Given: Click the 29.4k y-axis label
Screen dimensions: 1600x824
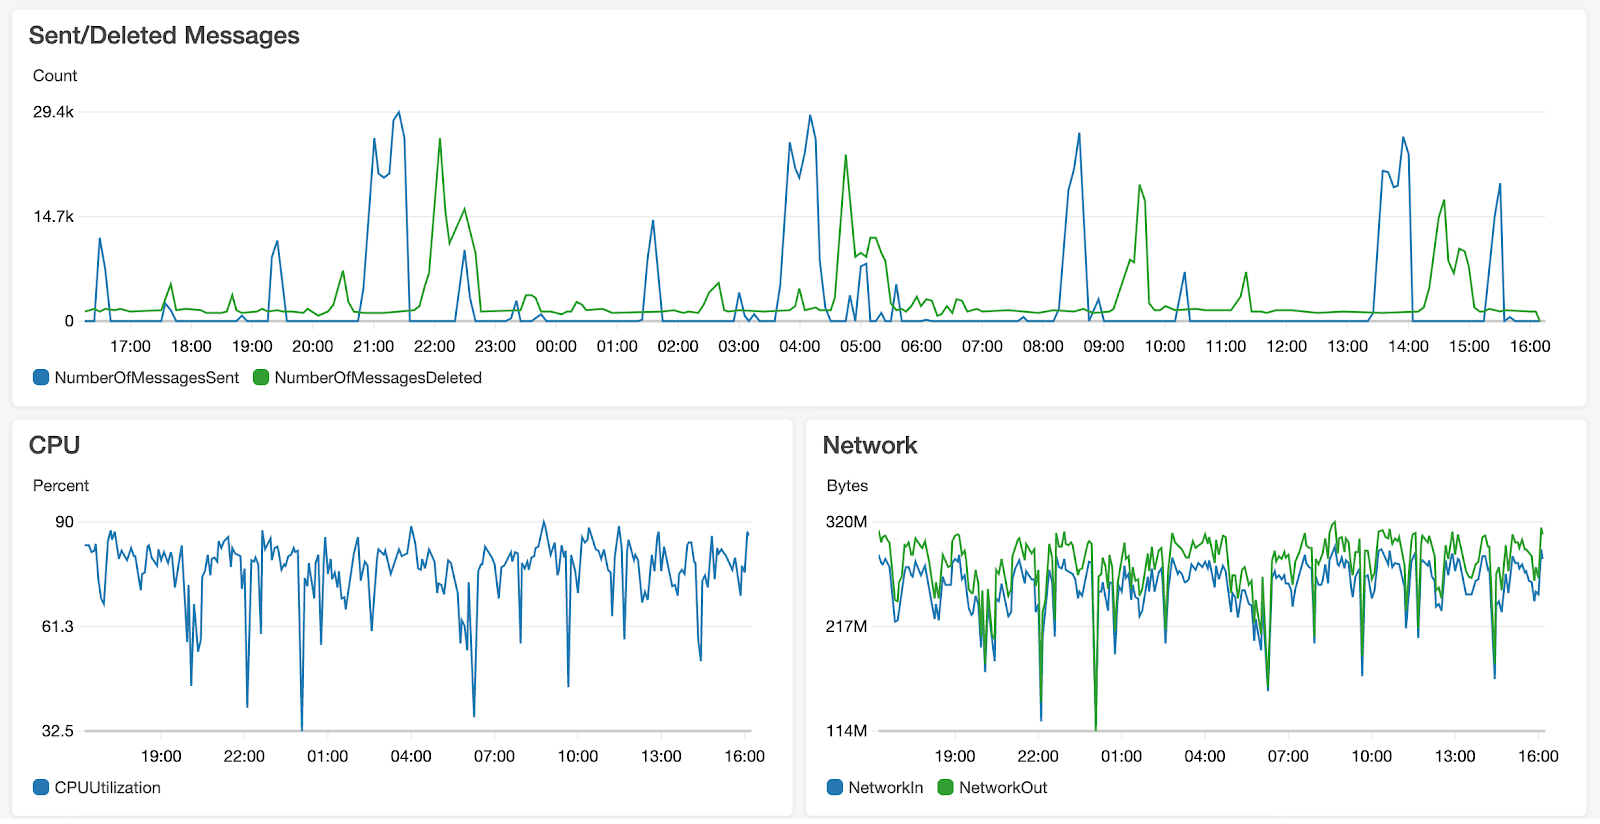Looking at the screenshot, I should [x=53, y=112].
